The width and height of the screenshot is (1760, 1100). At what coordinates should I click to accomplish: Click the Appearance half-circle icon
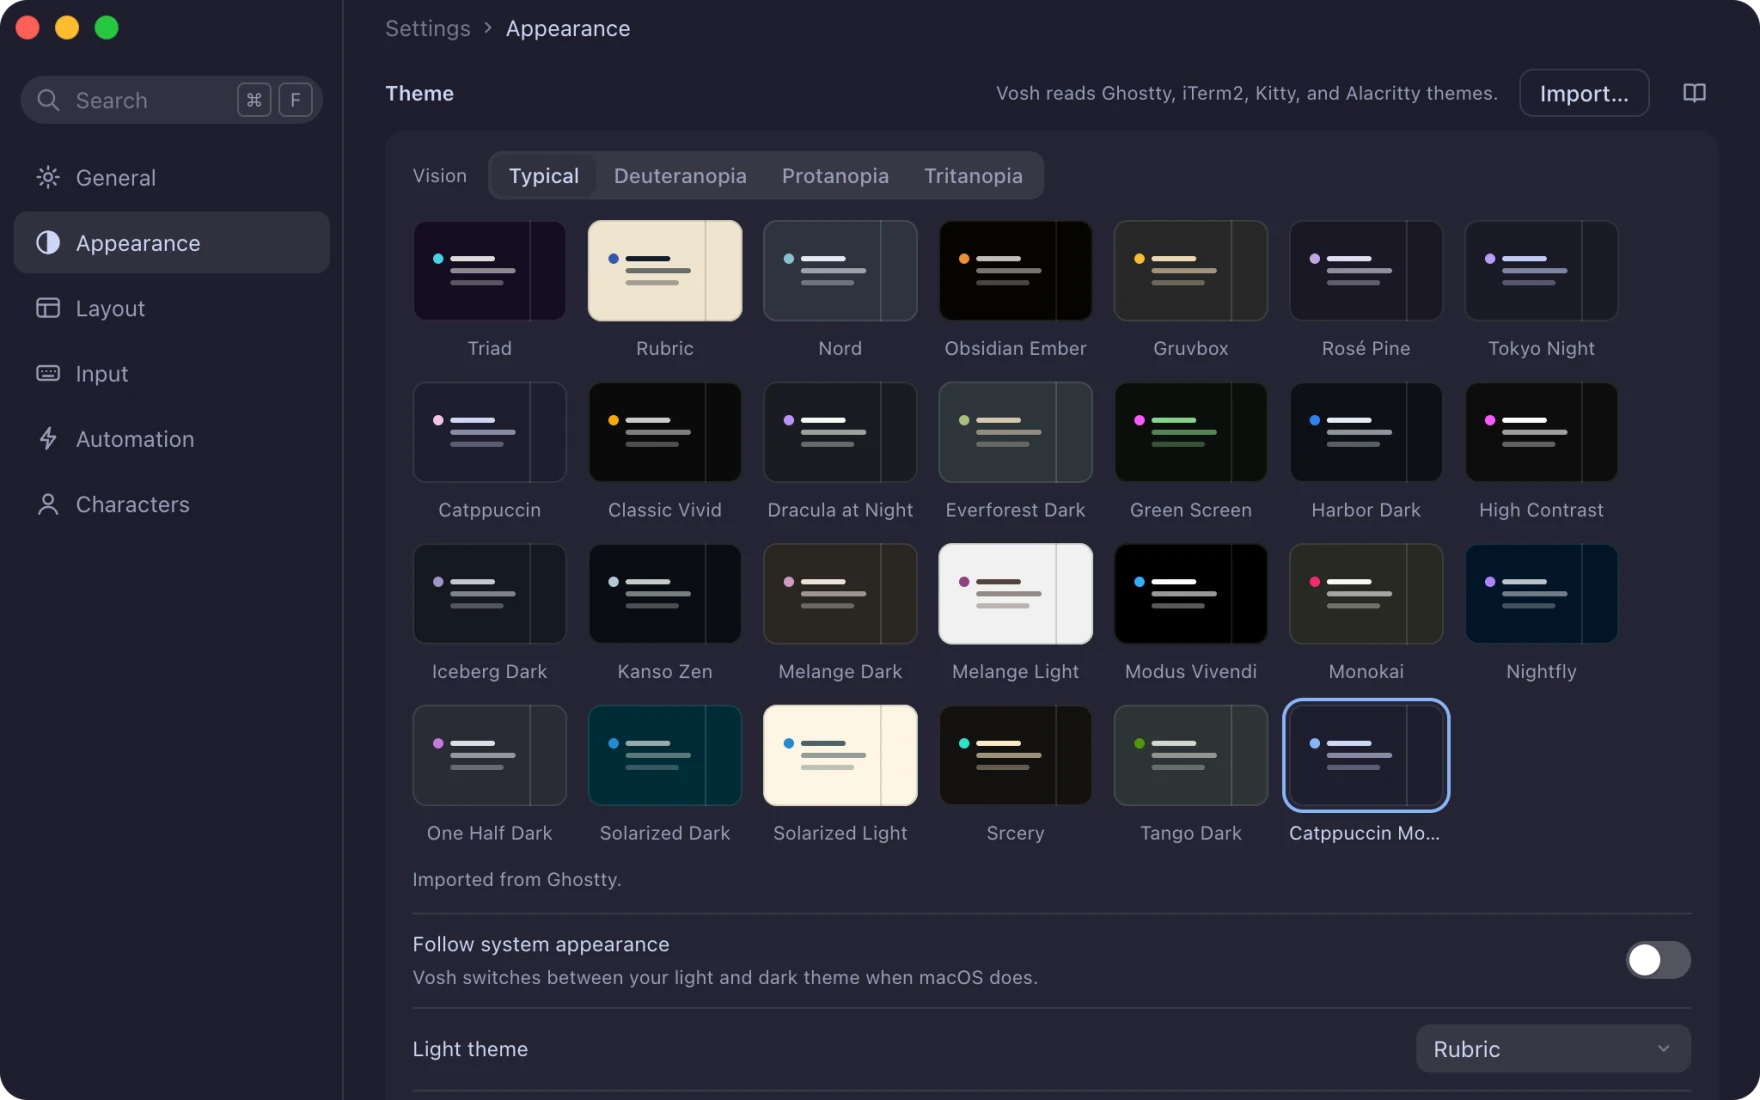pos(48,243)
